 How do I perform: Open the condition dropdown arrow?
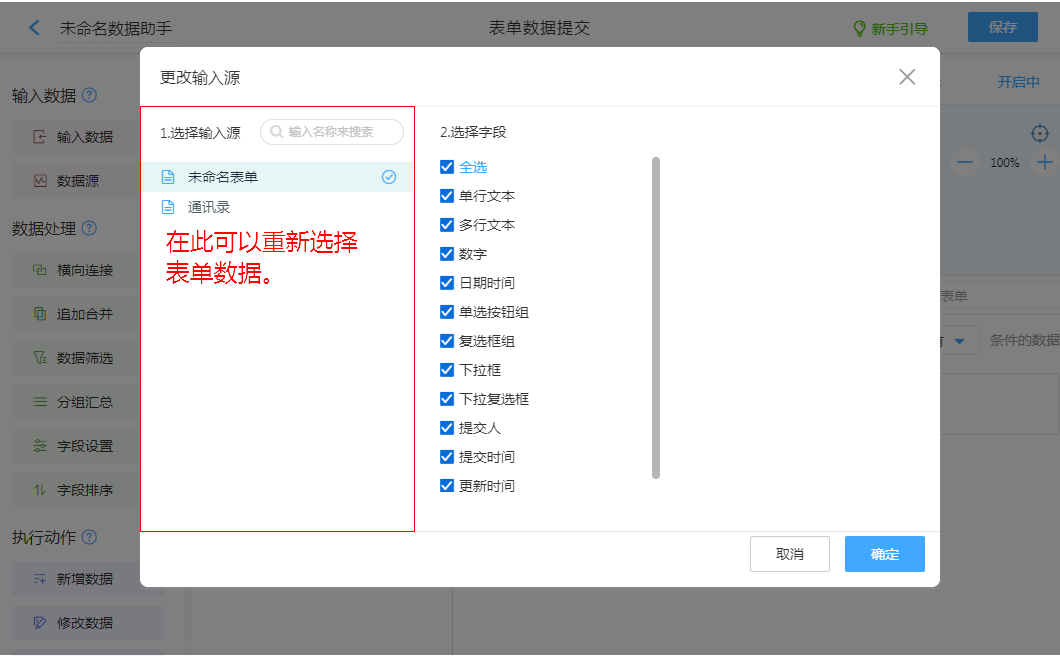coord(960,341)
